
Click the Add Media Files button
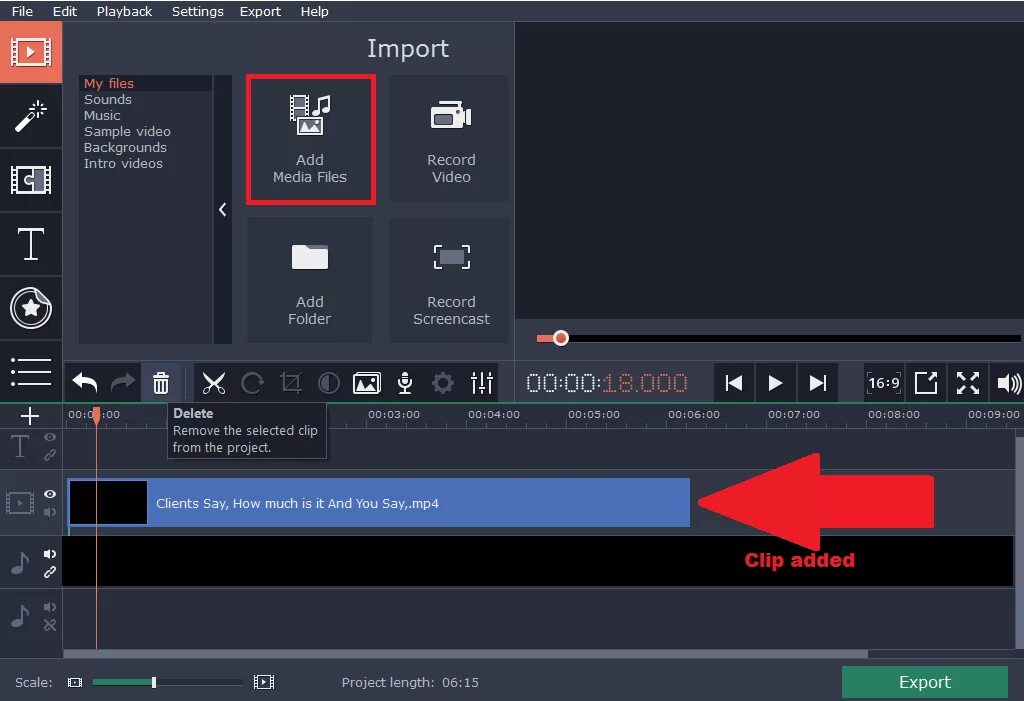coord(310,139)
